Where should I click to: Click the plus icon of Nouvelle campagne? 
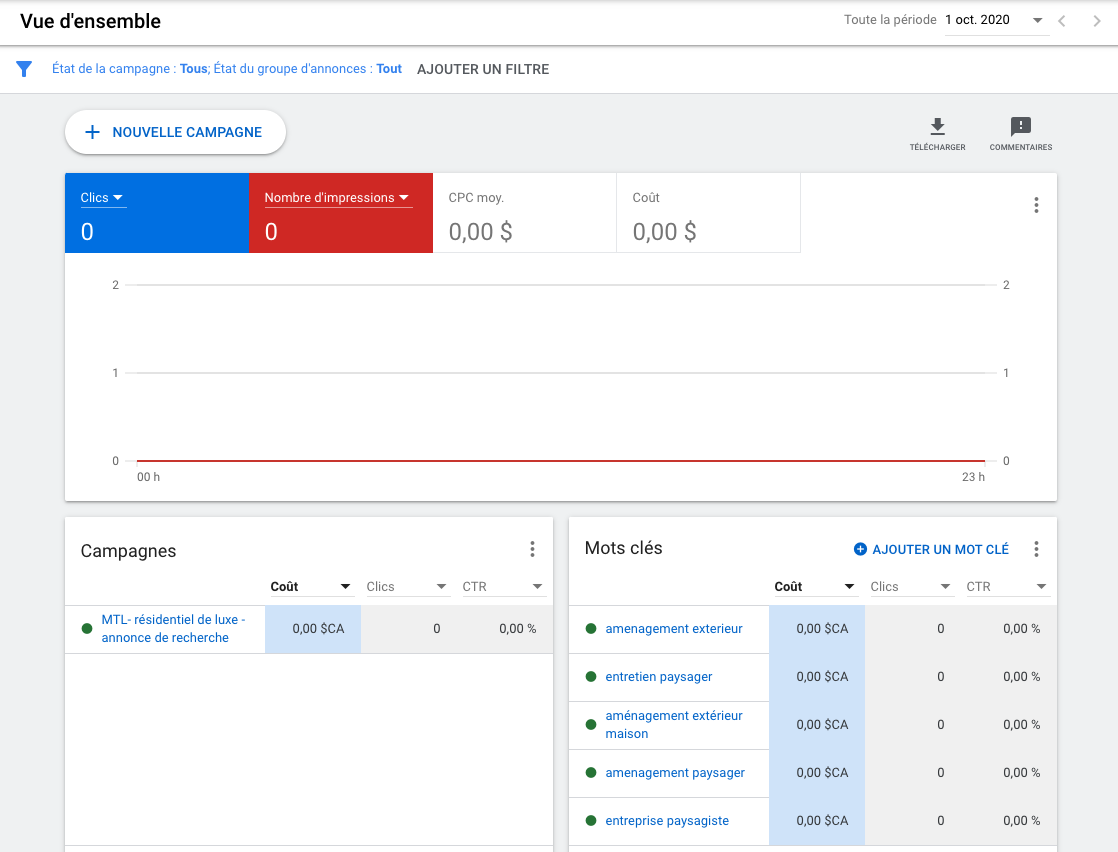(x=93, y=132)
